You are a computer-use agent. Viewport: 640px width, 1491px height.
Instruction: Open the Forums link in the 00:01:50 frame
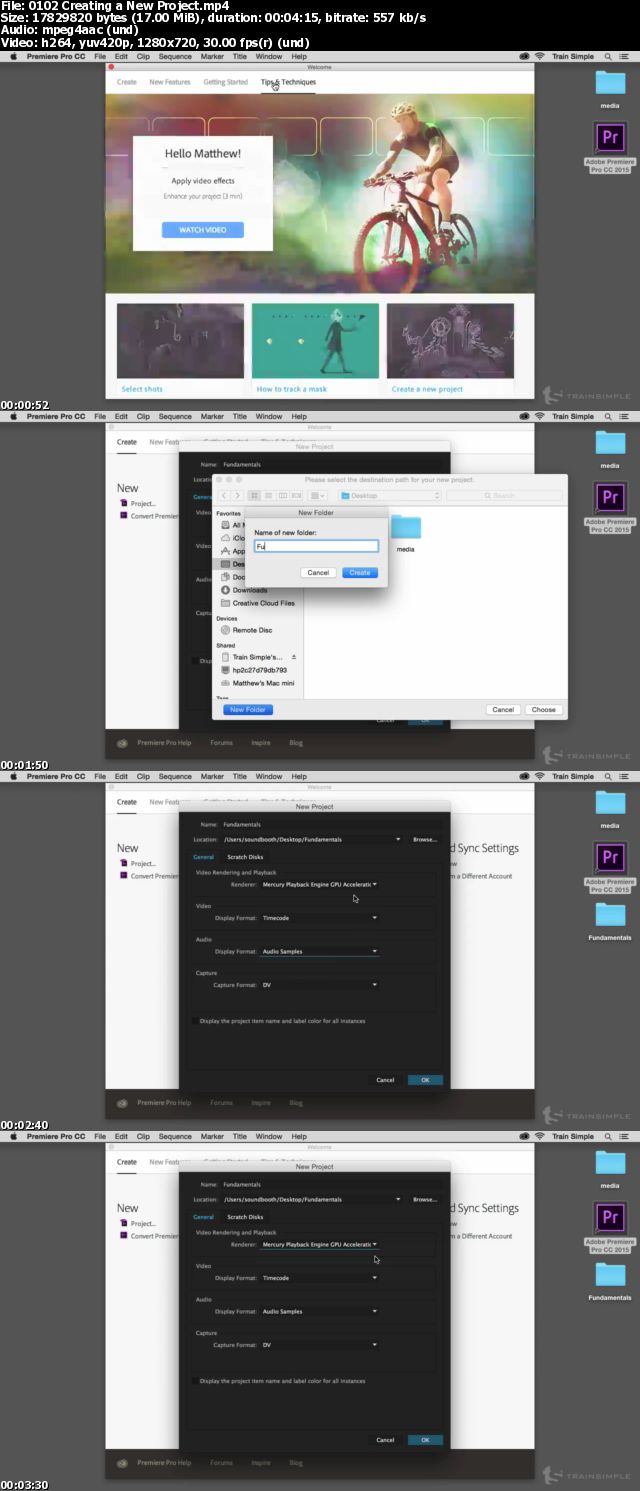[221, 742]
